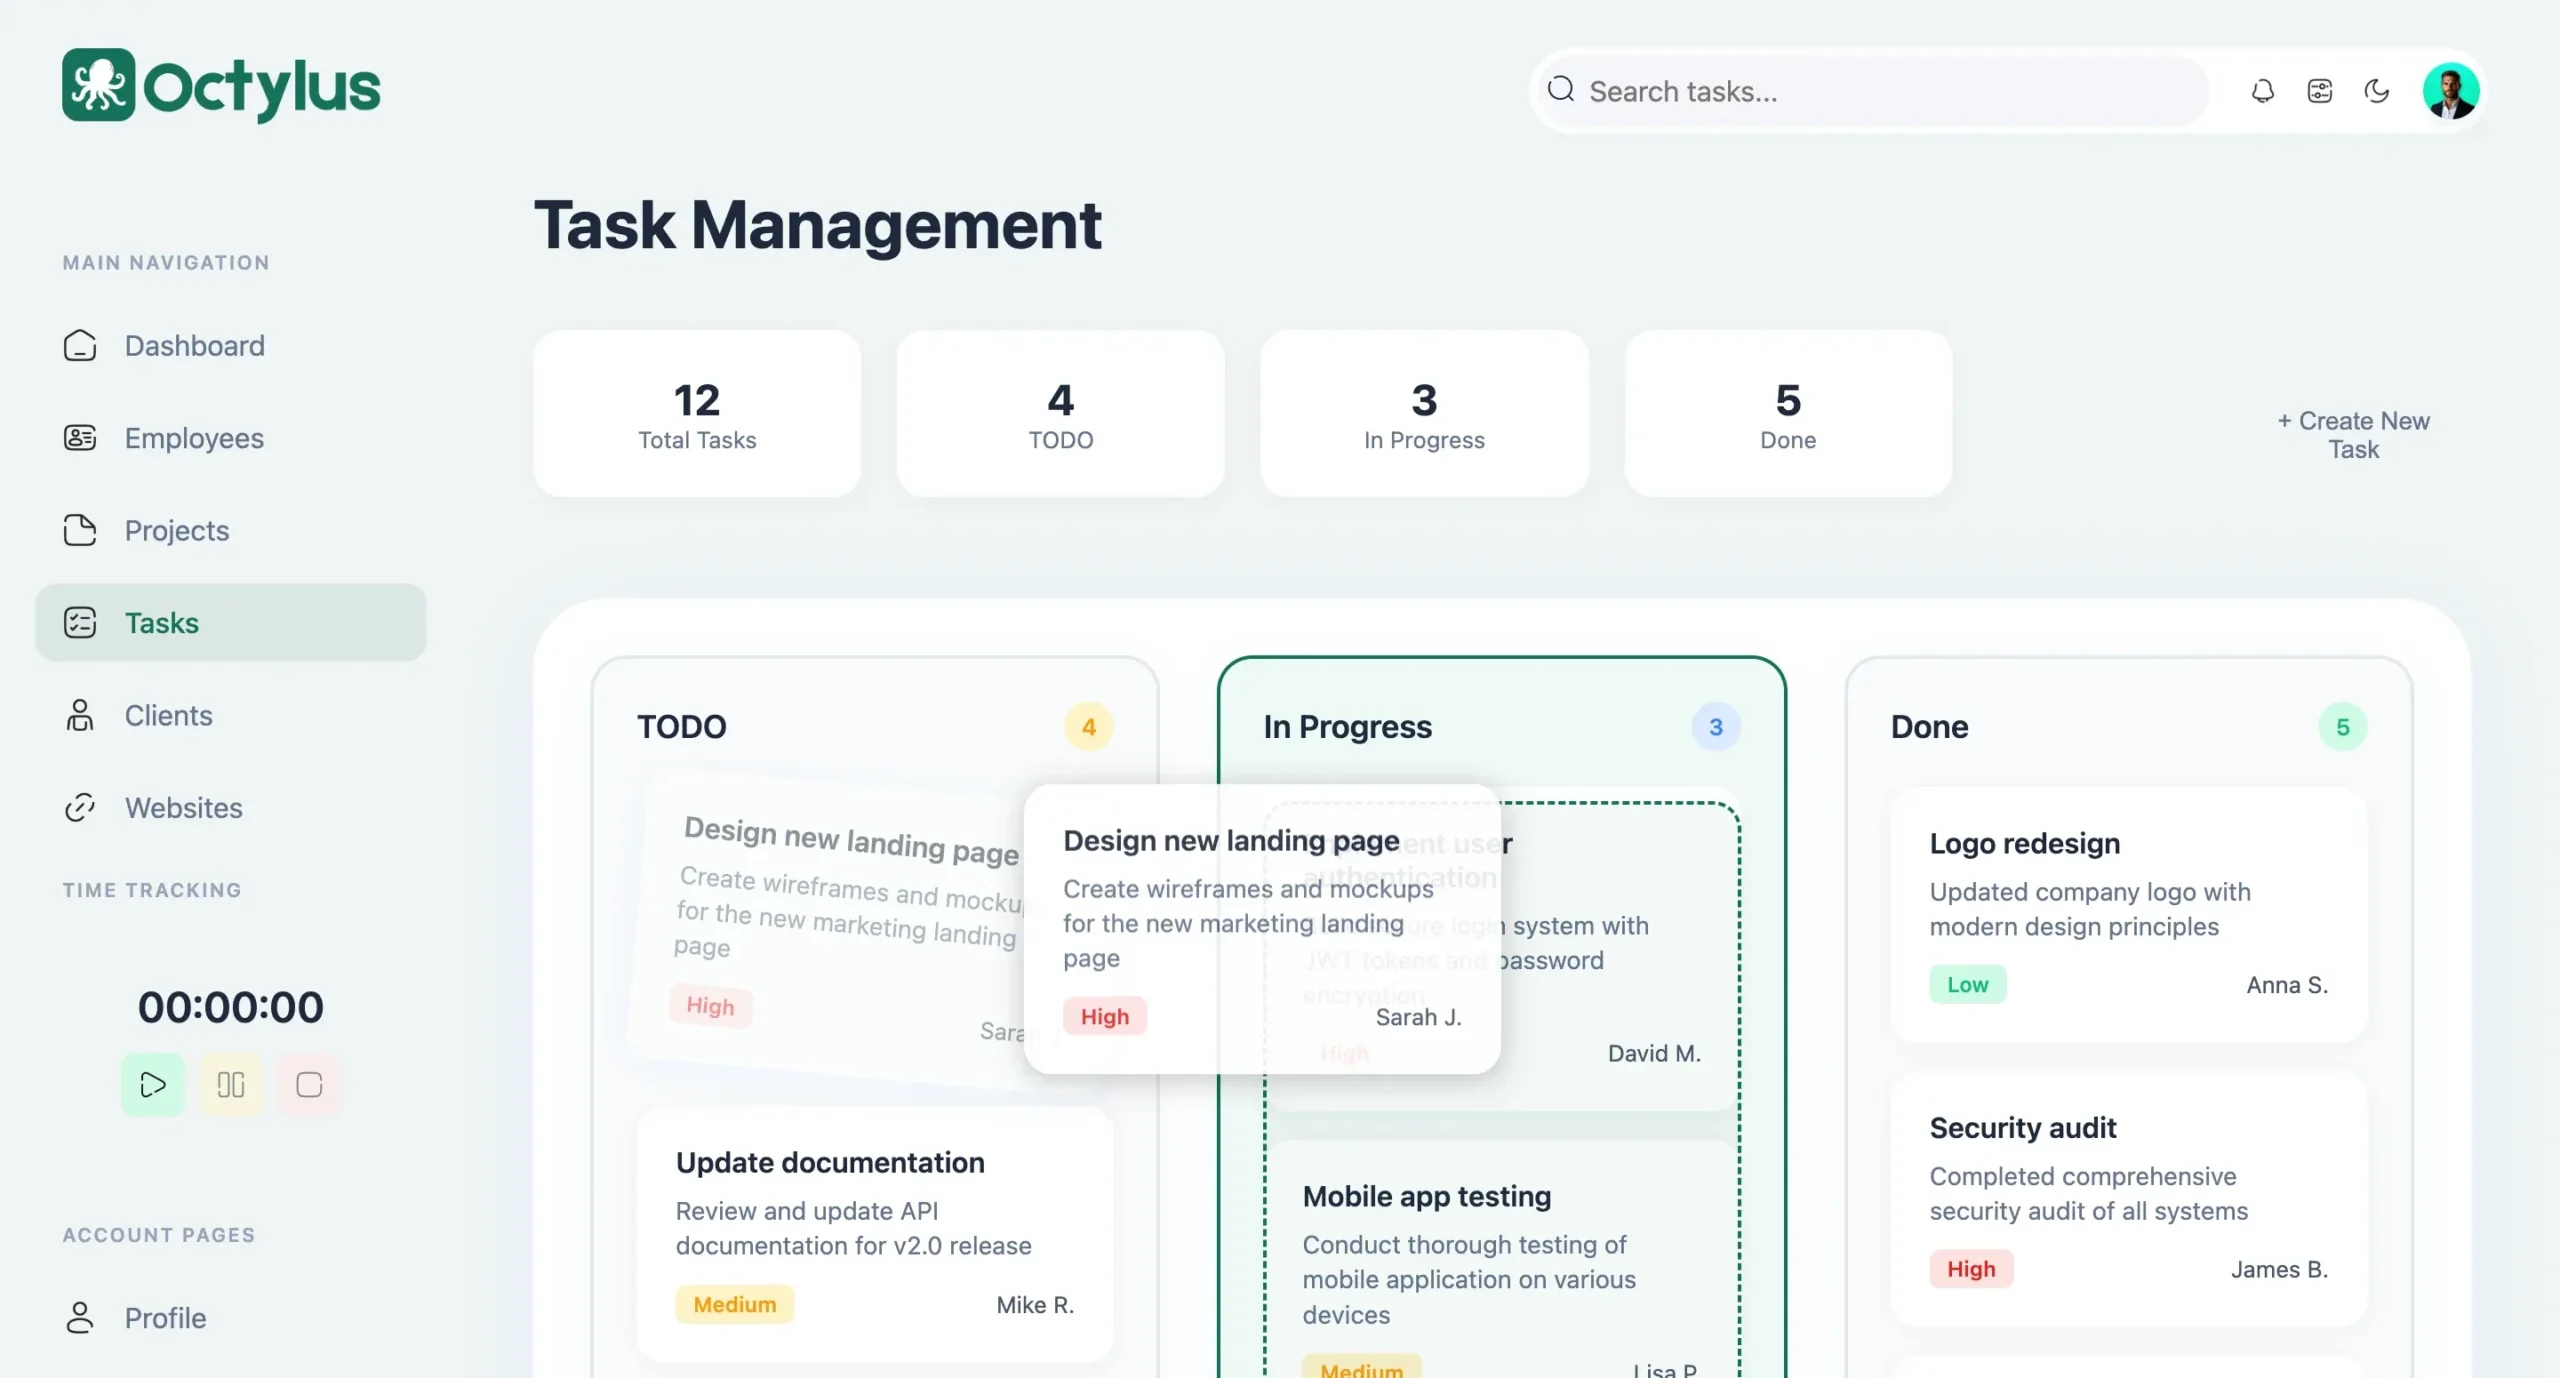
Task: Click the Octylus octopus logo
Action: click(98, 85)
